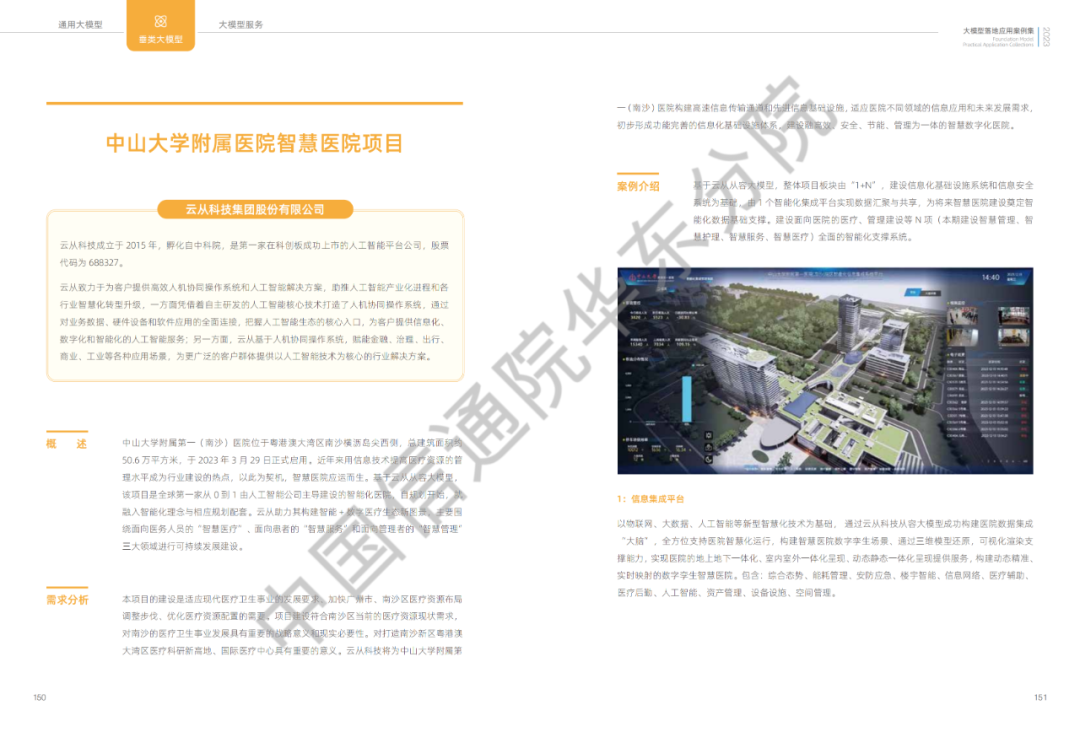
Task: Click the top-right paragraph starting 一（南沙）医院构建高速信息
Action: click(825, 116)
